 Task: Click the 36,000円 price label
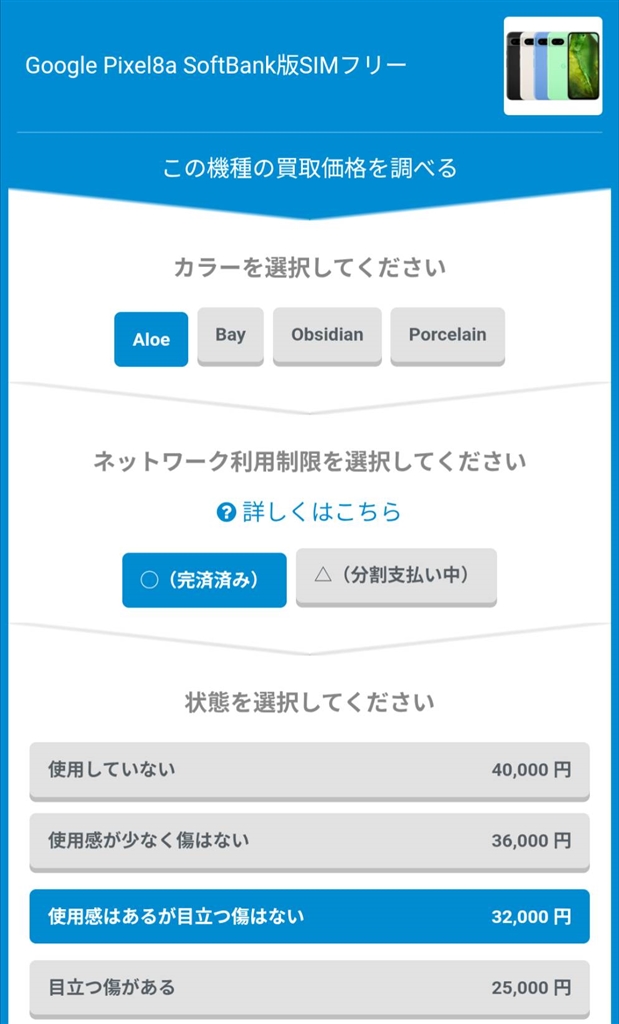(531, 841)
